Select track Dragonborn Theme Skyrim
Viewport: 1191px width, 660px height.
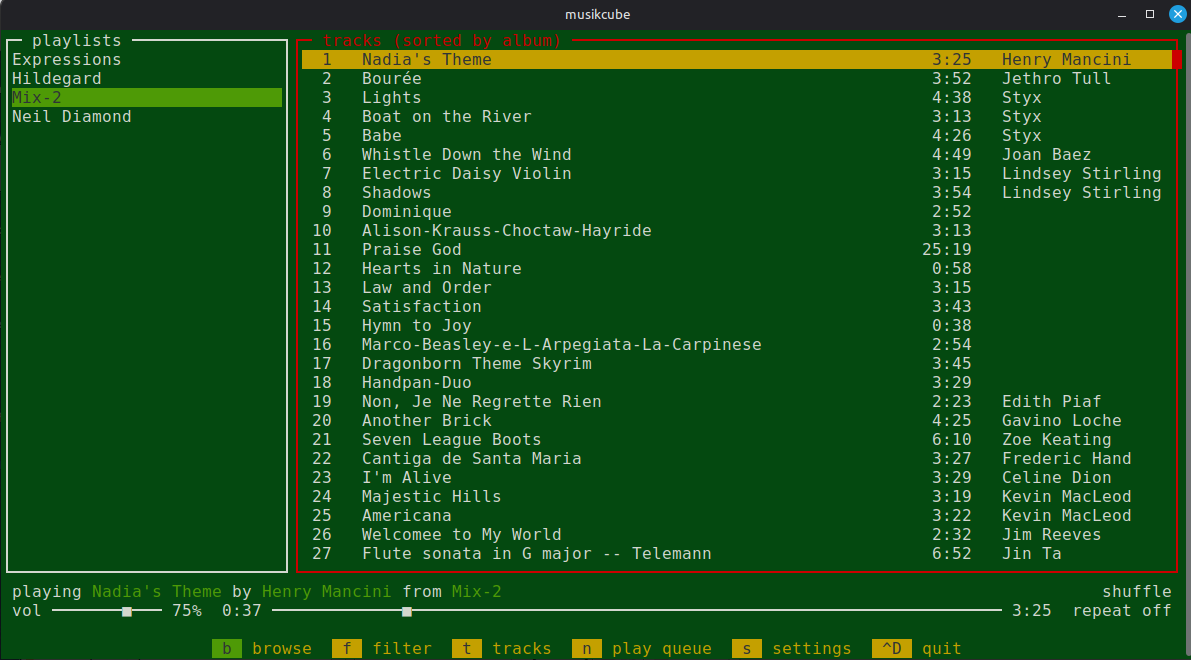point(737,364)
